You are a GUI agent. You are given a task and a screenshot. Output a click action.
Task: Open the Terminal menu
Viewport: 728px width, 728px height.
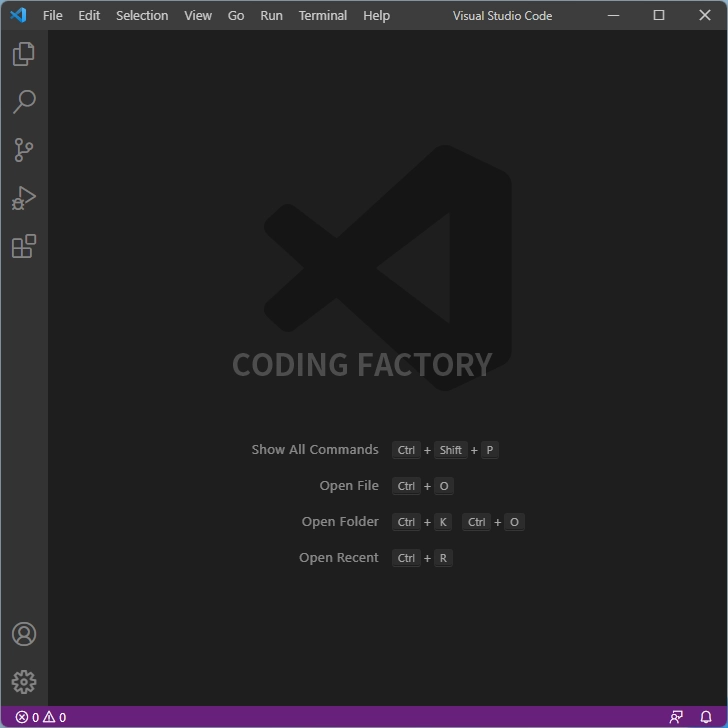click(x=323, y=16)
